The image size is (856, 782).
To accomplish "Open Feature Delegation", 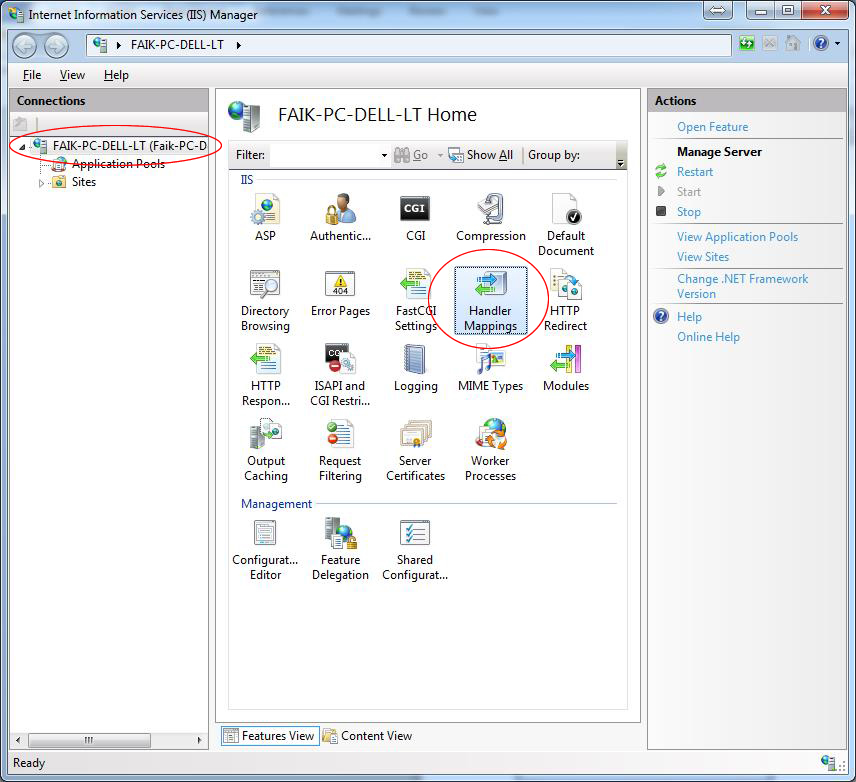I will pyautogui.click(x=341, y=549).
